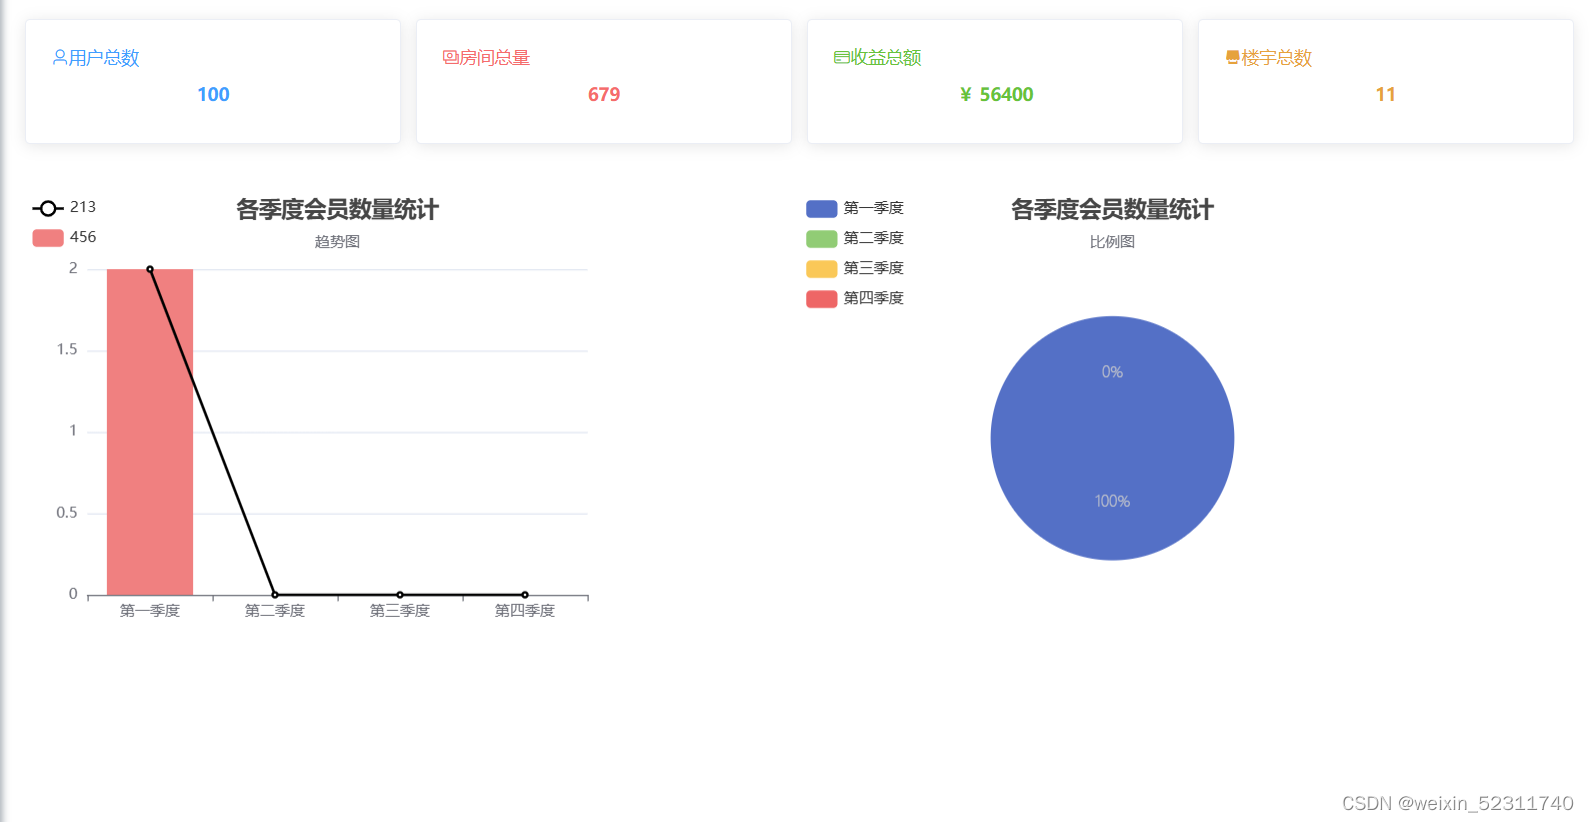Toggle the 456 bar series legend
Viewport: 1589px width, 822px height.
(x=64, y=237)
